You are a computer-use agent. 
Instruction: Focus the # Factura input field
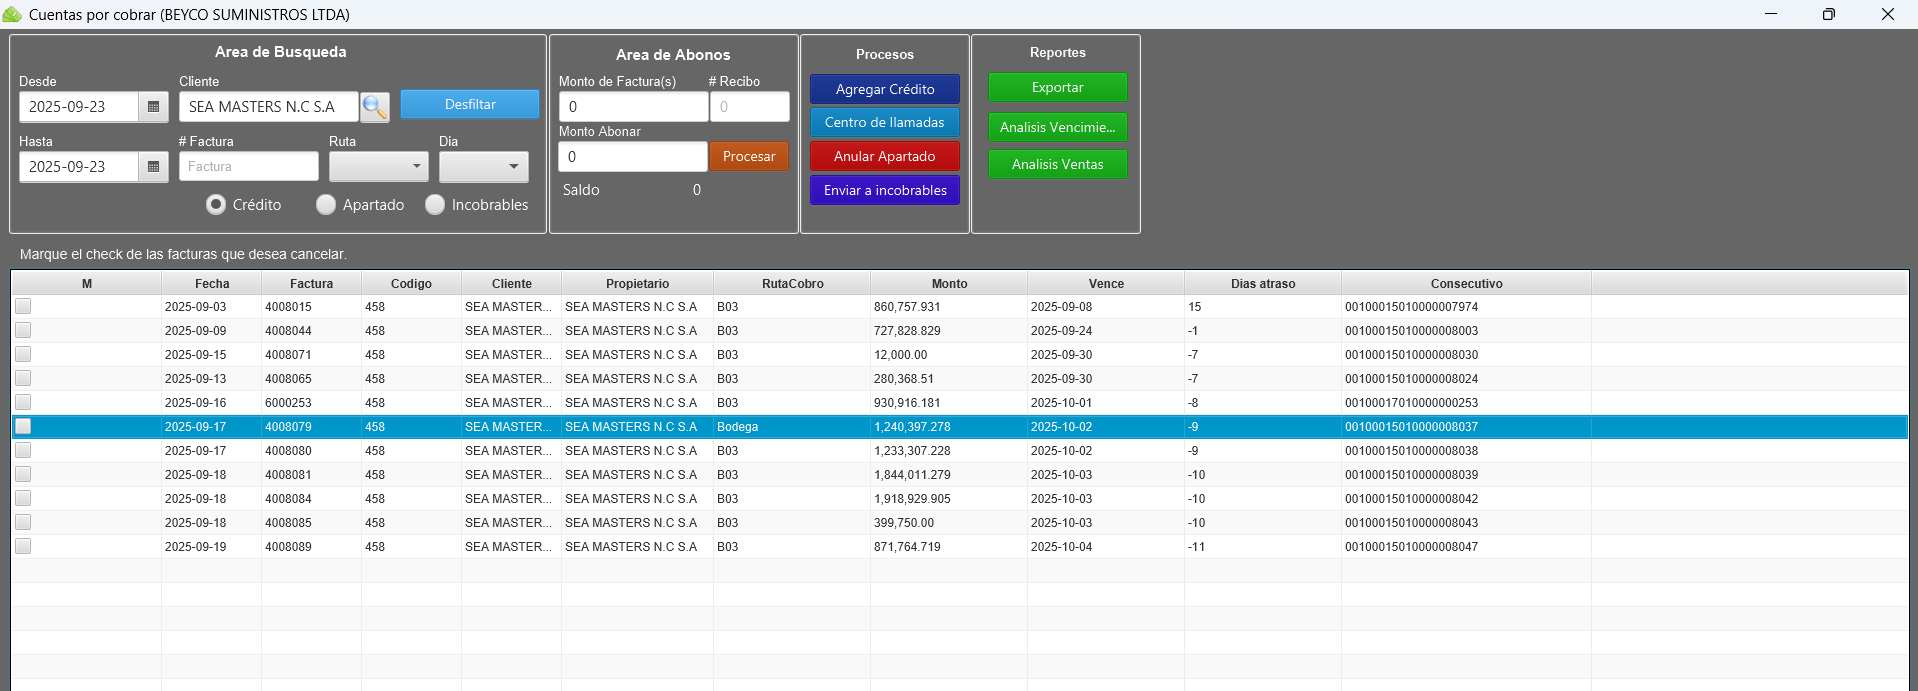tap(248, 167)
